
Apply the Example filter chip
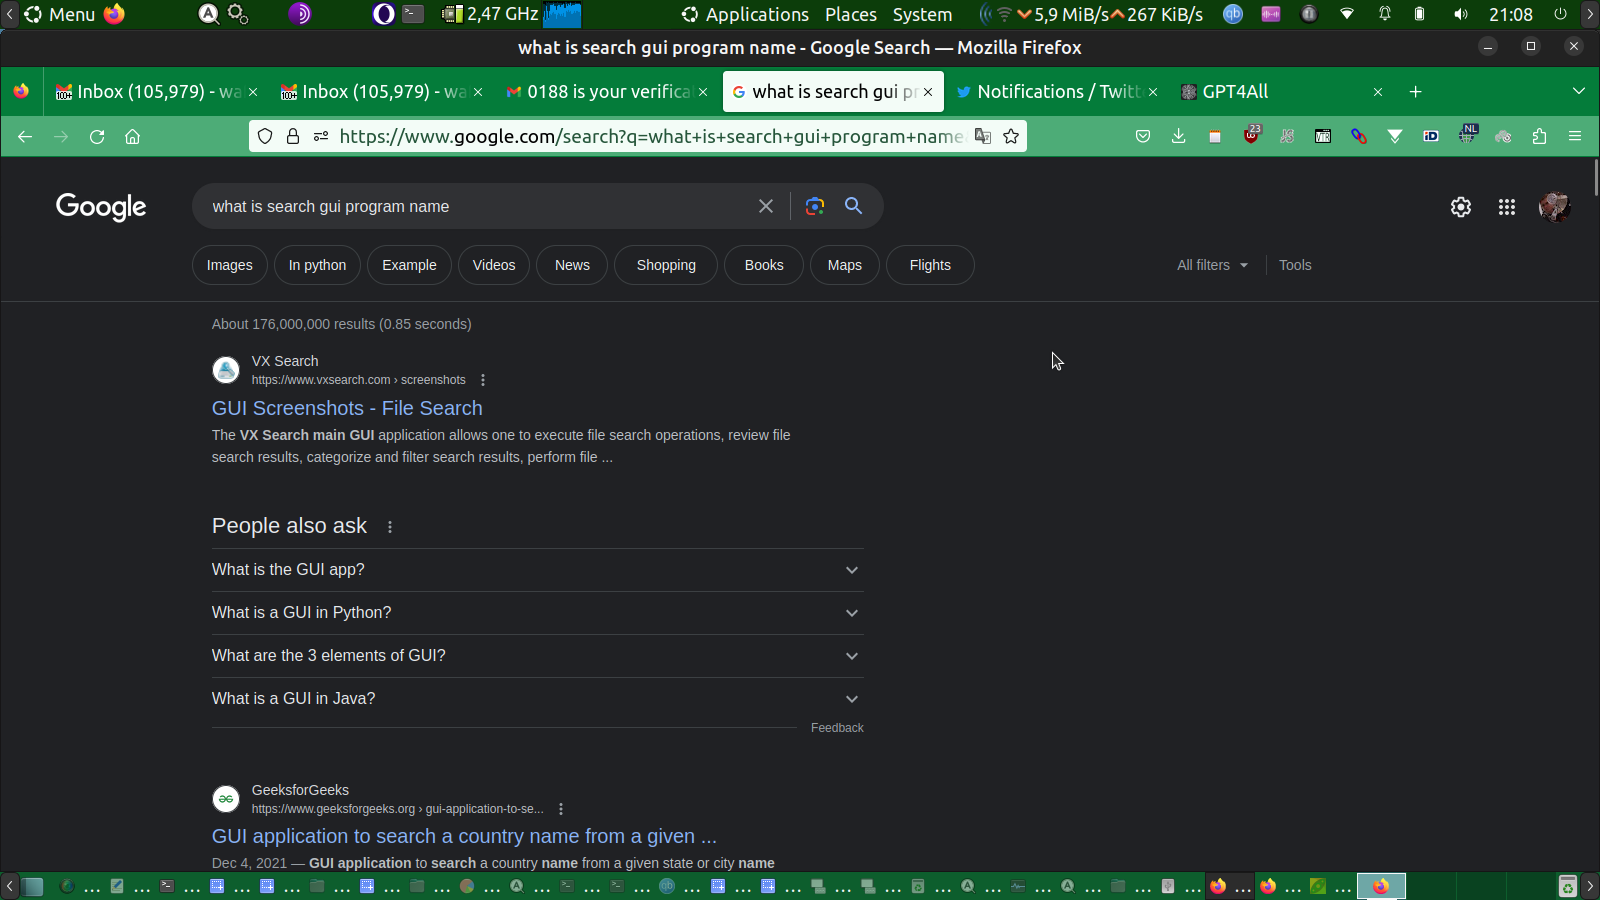point(409,265)
